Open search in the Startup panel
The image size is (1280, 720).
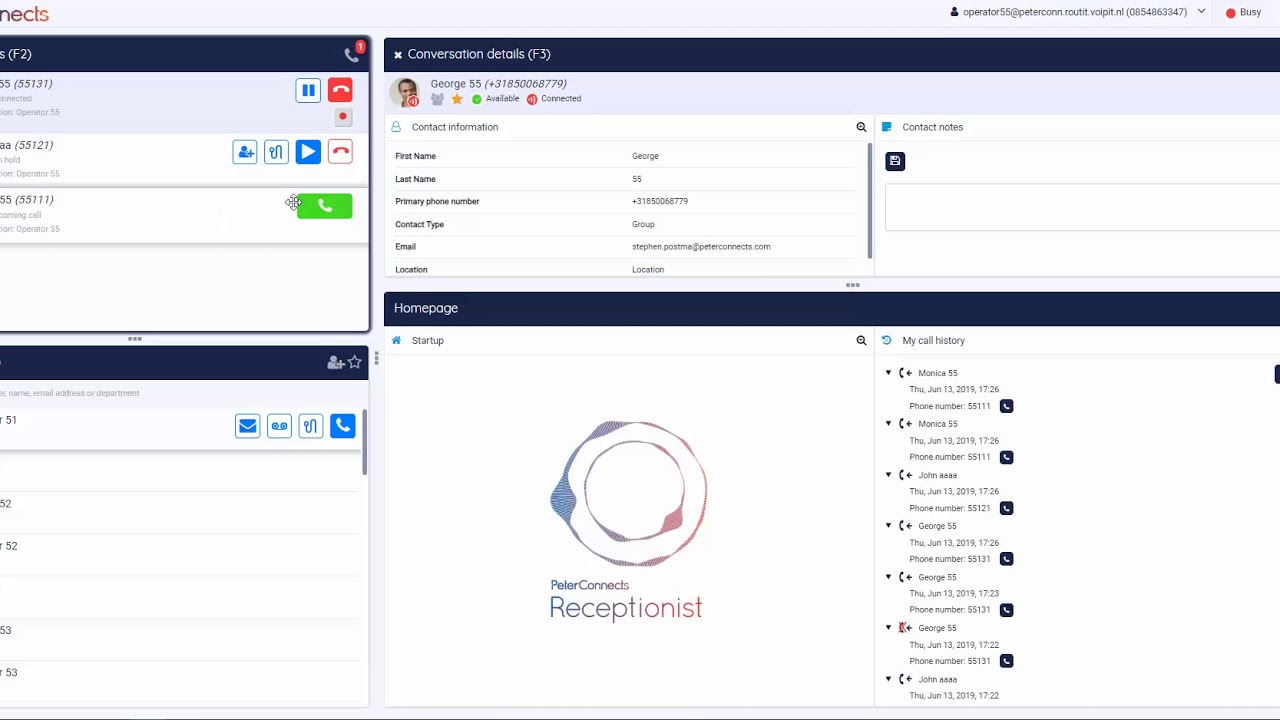(861, 341)
